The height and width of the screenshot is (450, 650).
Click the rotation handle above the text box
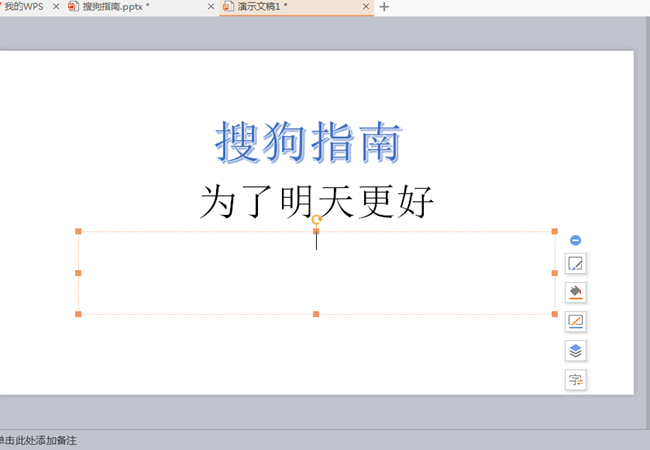click(x=316, y=220)
